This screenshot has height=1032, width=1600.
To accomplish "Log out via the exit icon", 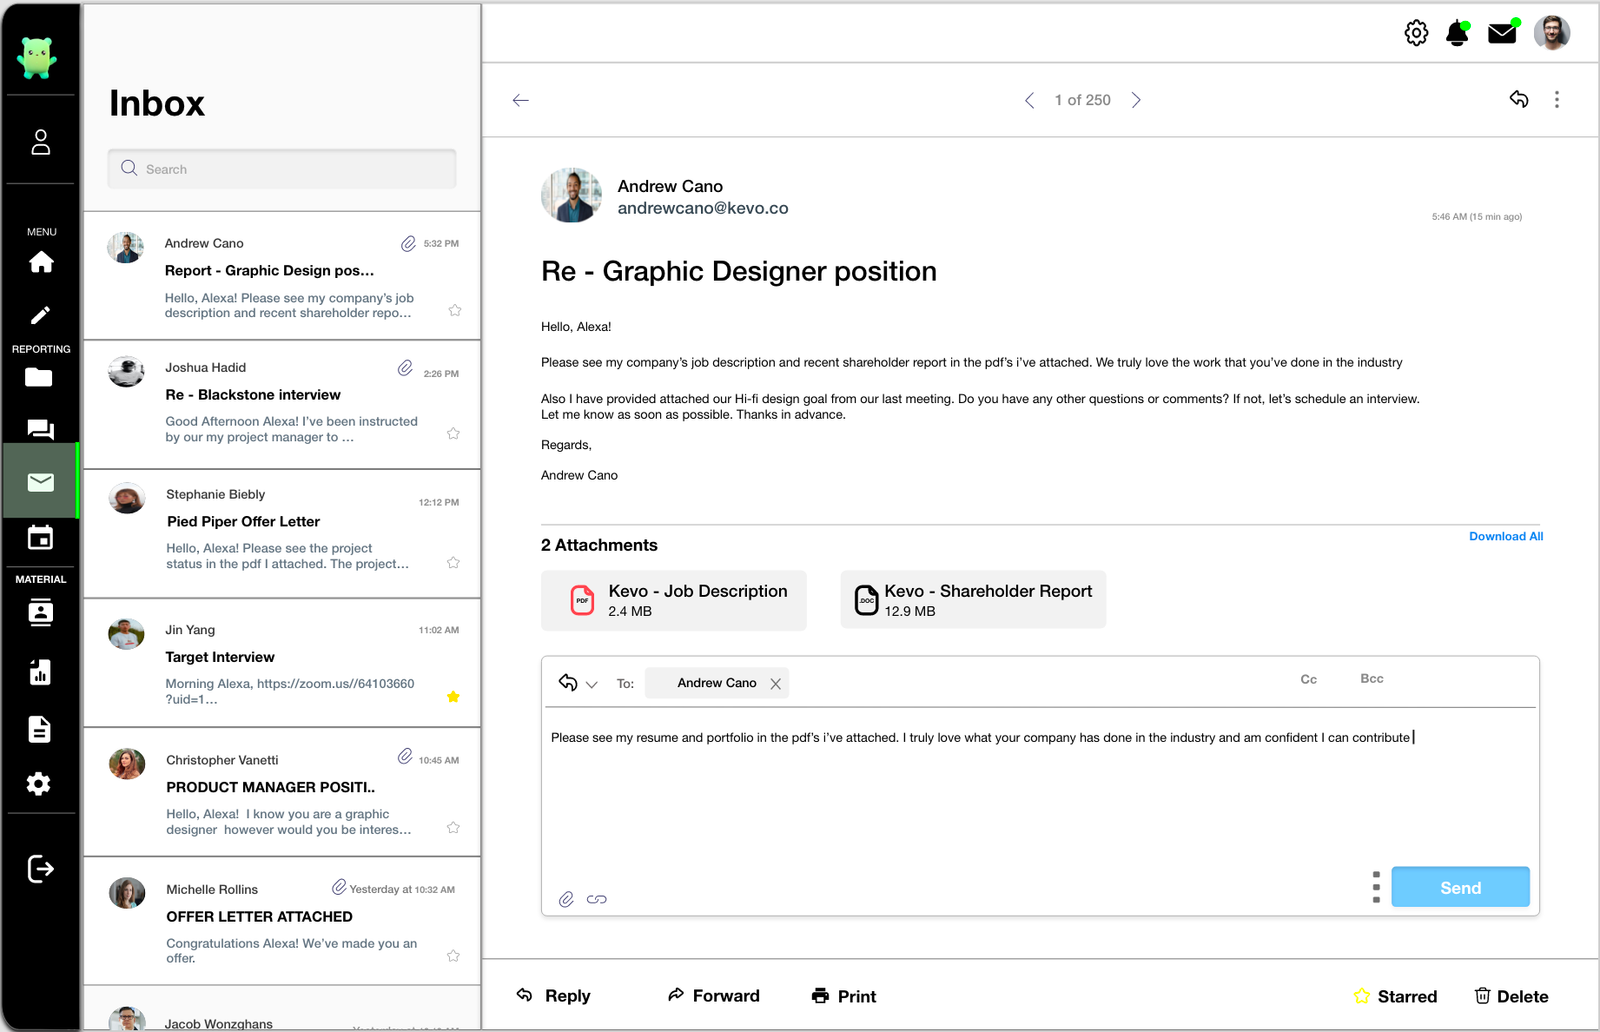I will (x=40, y=869).
